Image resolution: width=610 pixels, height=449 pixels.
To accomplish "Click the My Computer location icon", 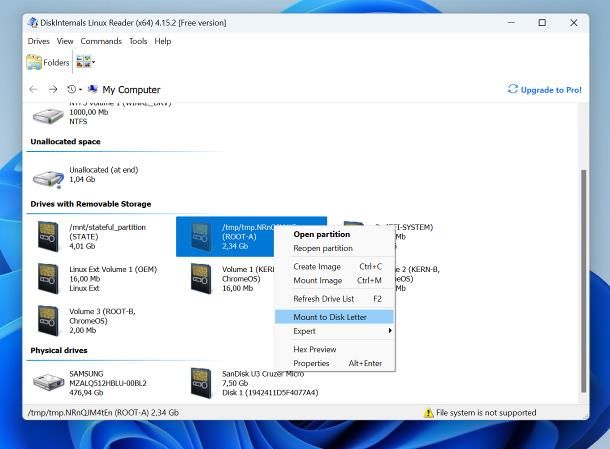I will 93,89.
